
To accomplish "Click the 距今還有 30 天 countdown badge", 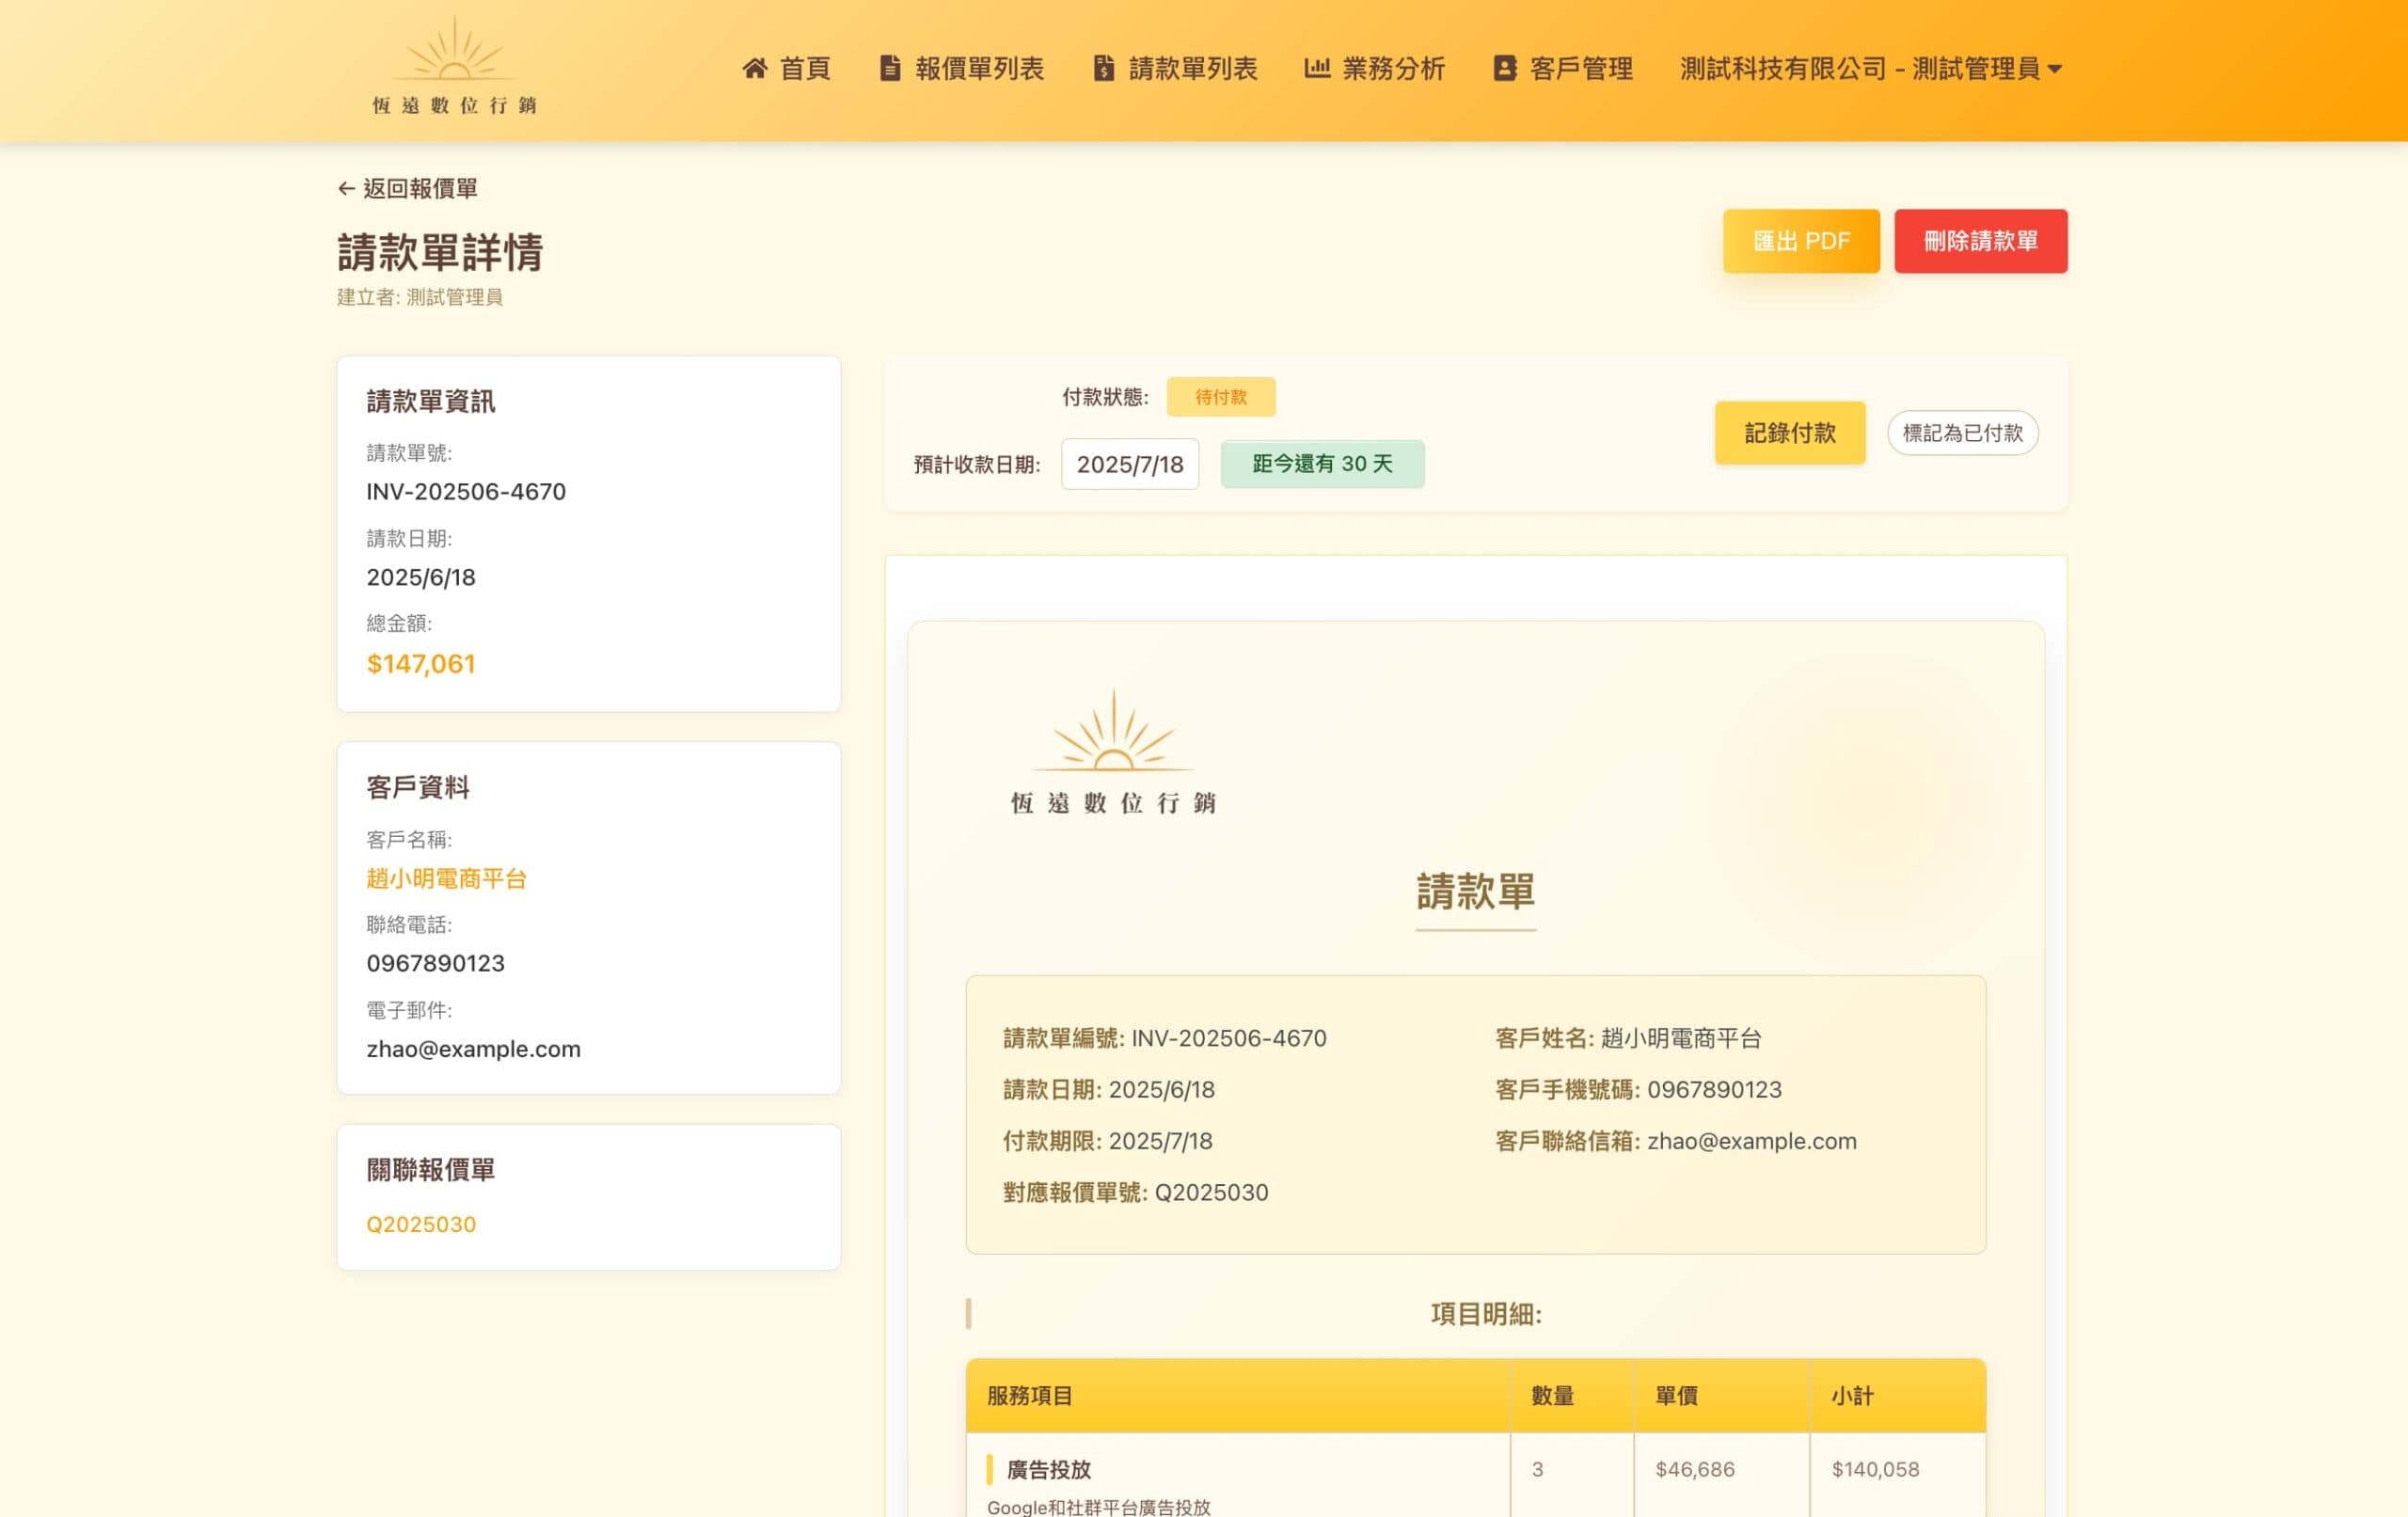I will pos(1322,463).
